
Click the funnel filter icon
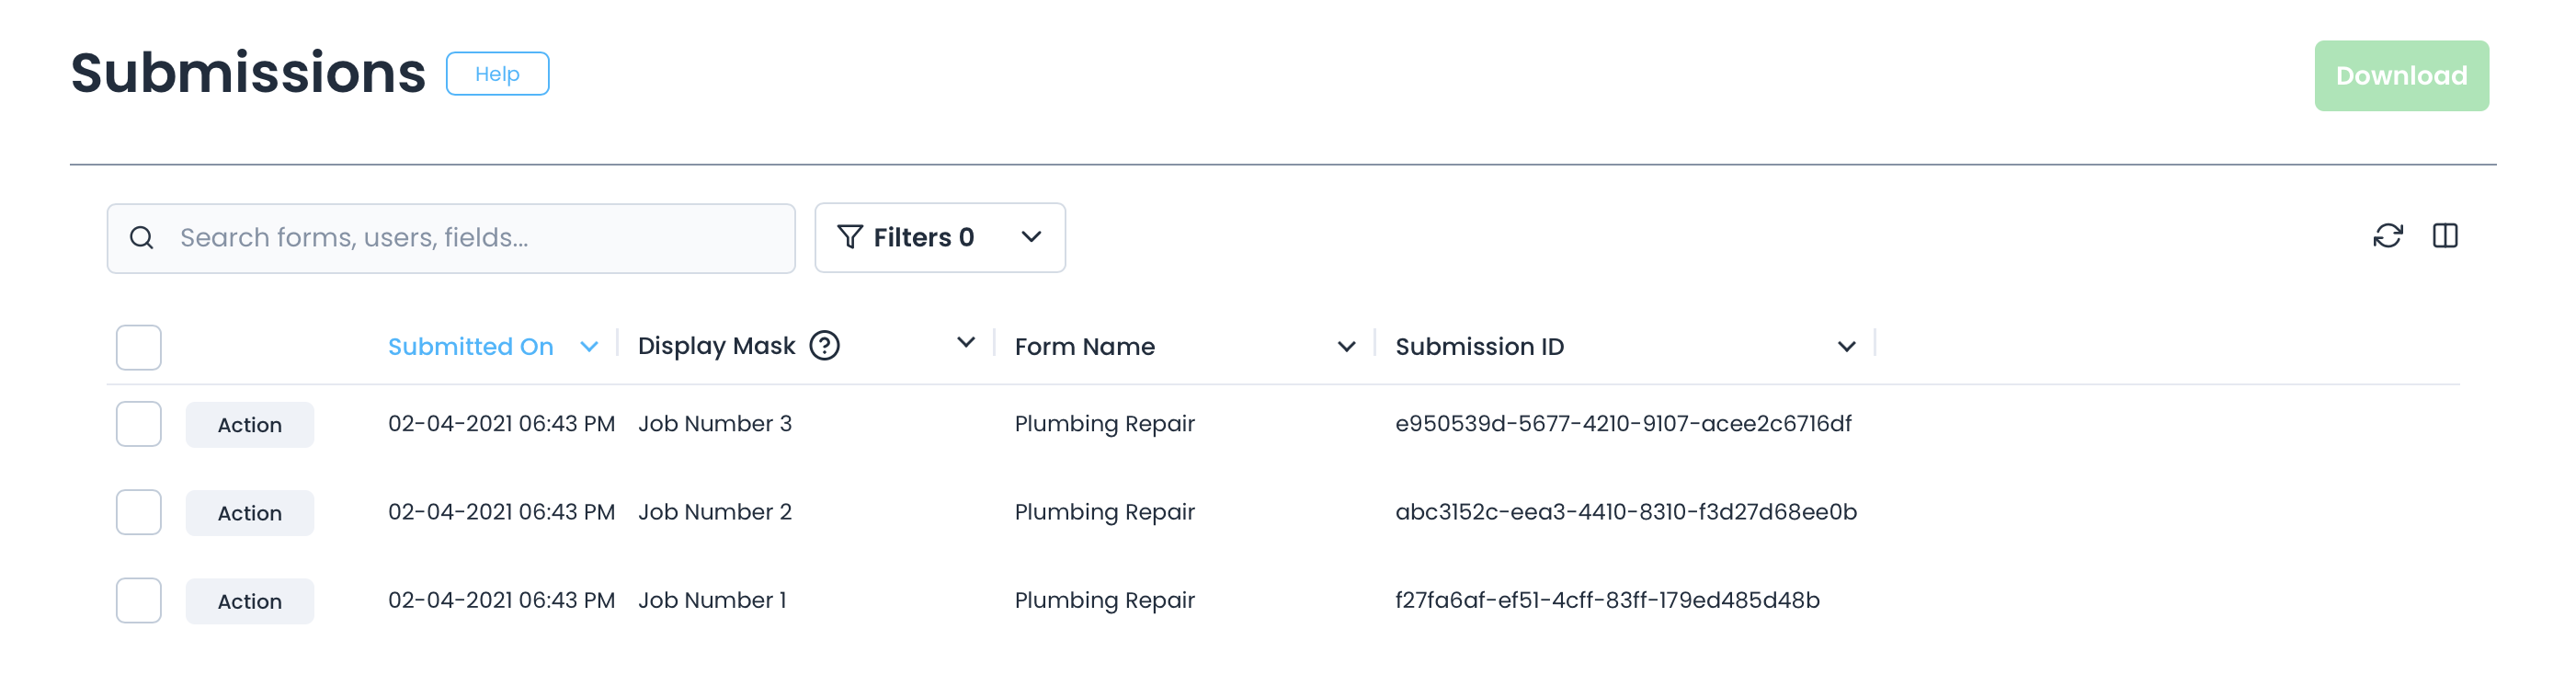pyautogui.click(x=849, y=237)
